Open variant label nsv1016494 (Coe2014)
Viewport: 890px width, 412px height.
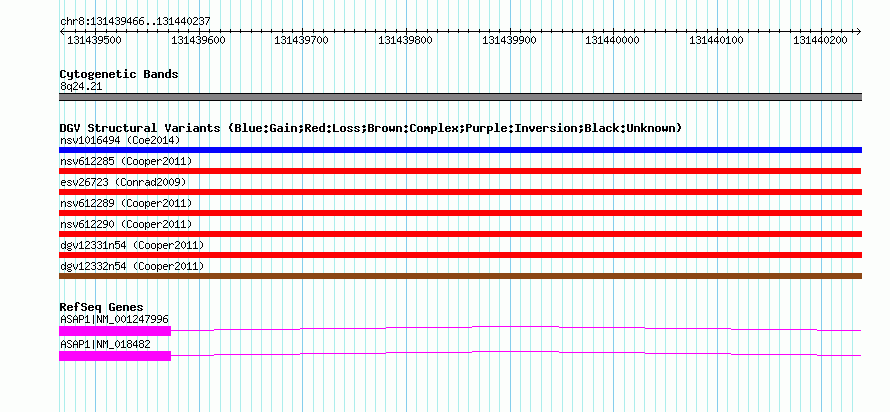[x=120, y=140]
